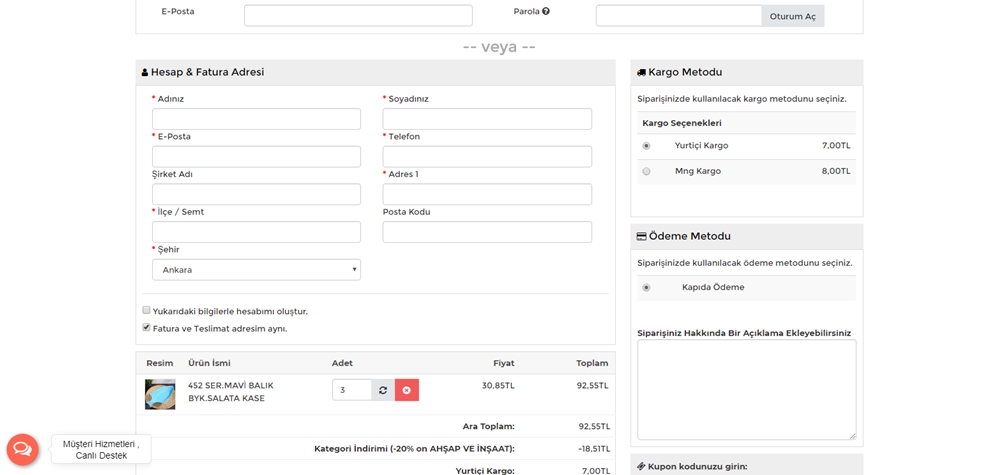Select Kapıda Ödeme payment method

pyautogui.click(x=646, y=288)
